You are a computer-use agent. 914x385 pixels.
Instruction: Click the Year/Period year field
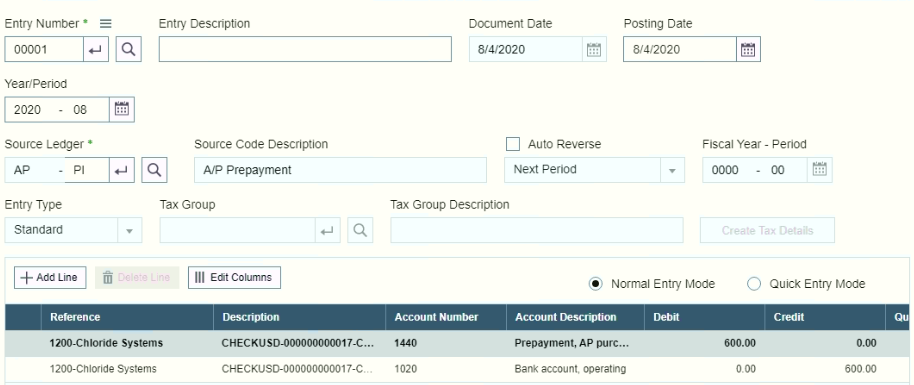tap(28, 110)
